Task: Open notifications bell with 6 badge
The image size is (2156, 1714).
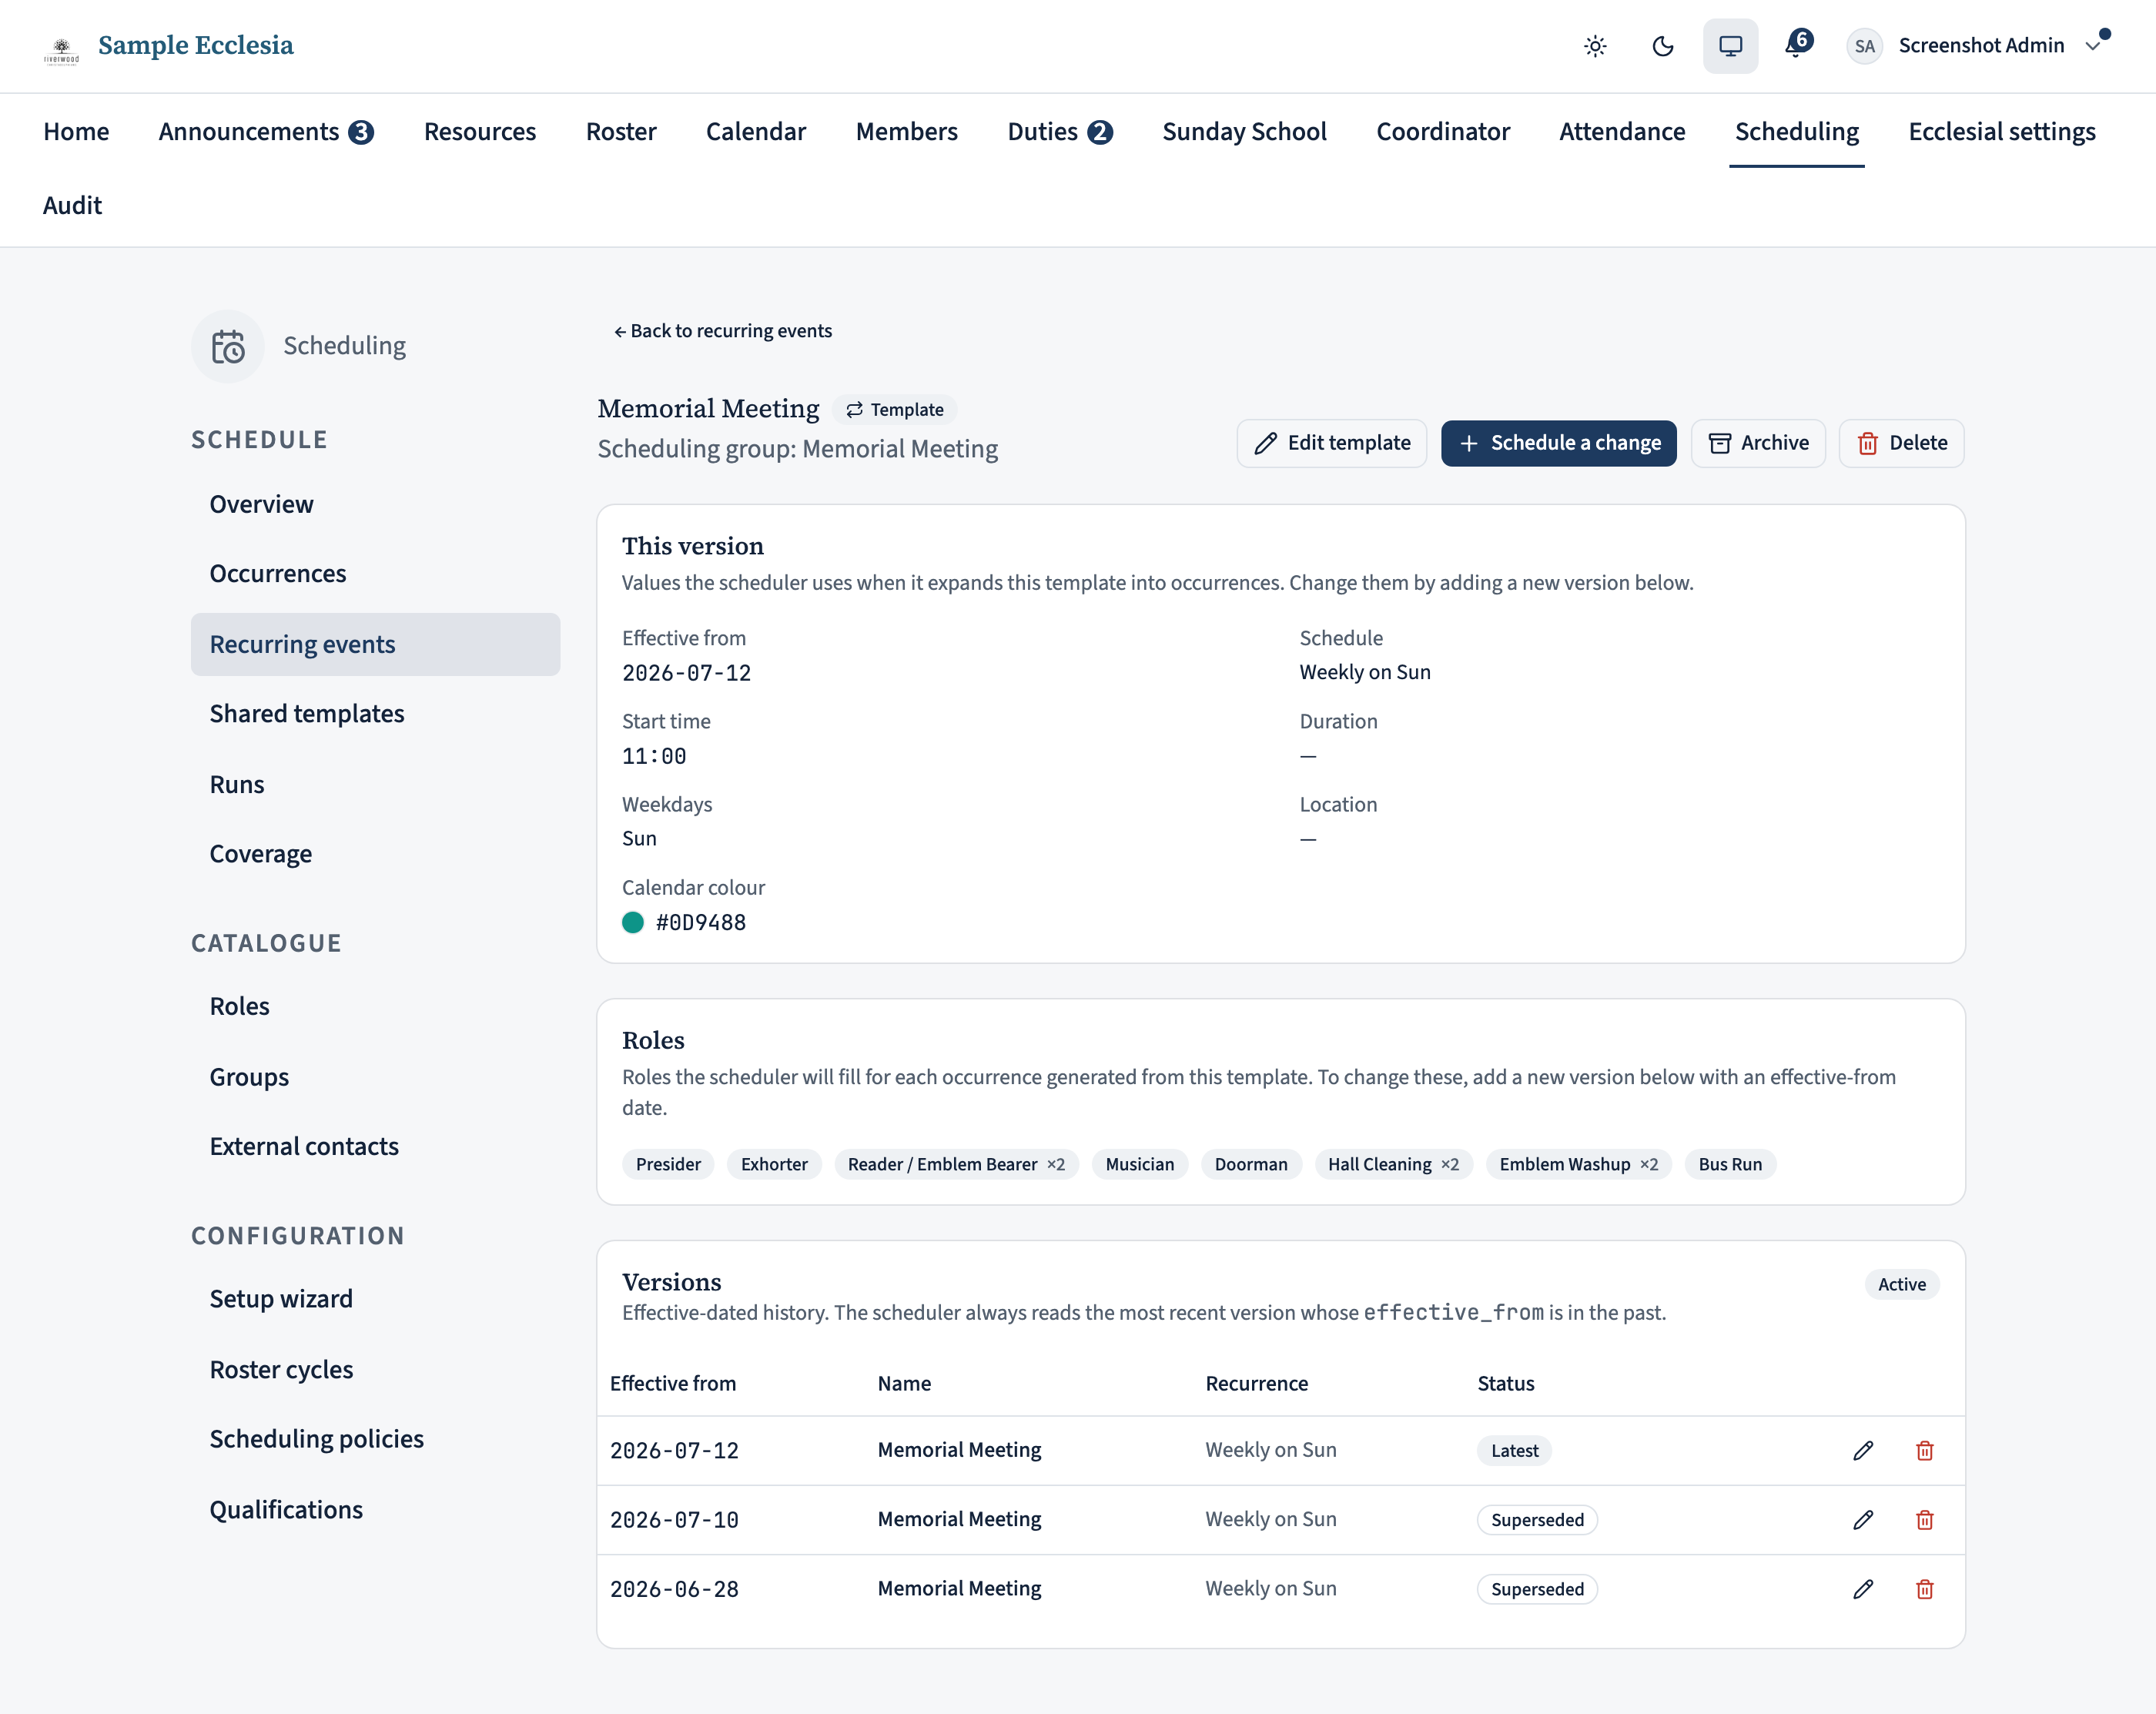Action: click(1798, 44)
